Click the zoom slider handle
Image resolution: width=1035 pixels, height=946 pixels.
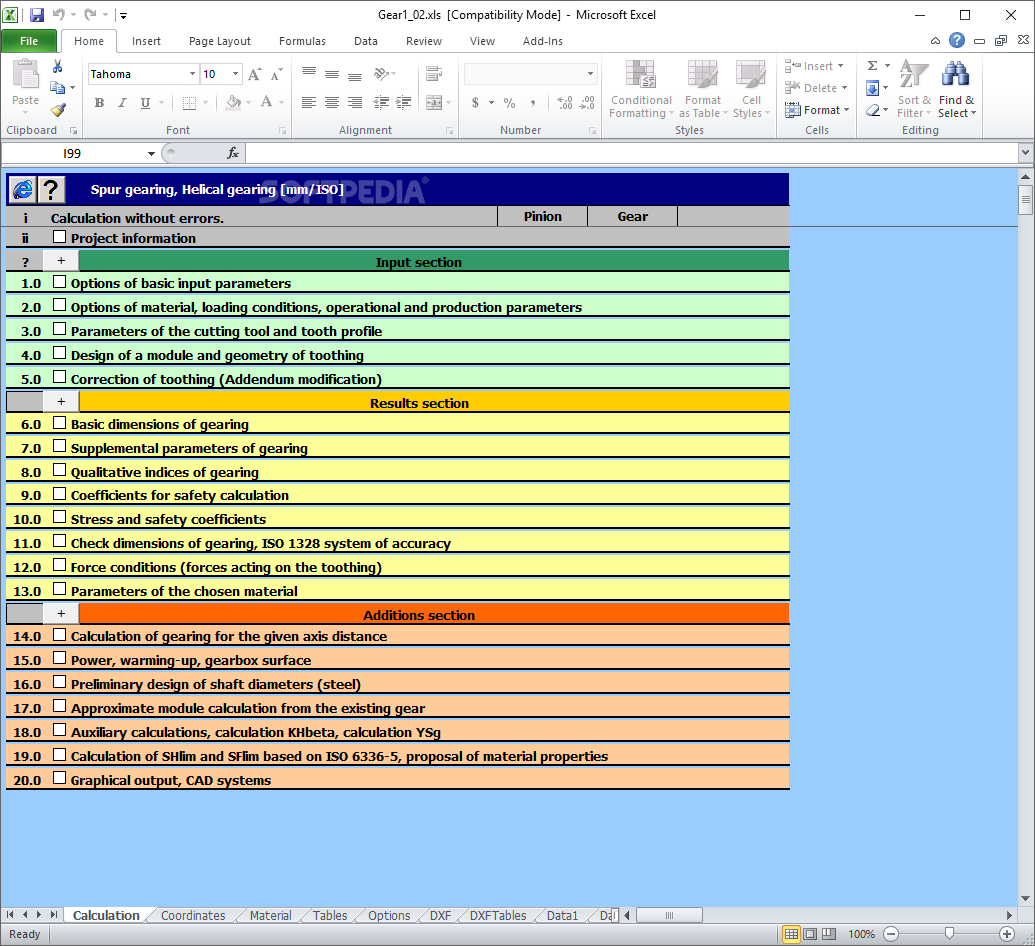(x=949, y=933)
